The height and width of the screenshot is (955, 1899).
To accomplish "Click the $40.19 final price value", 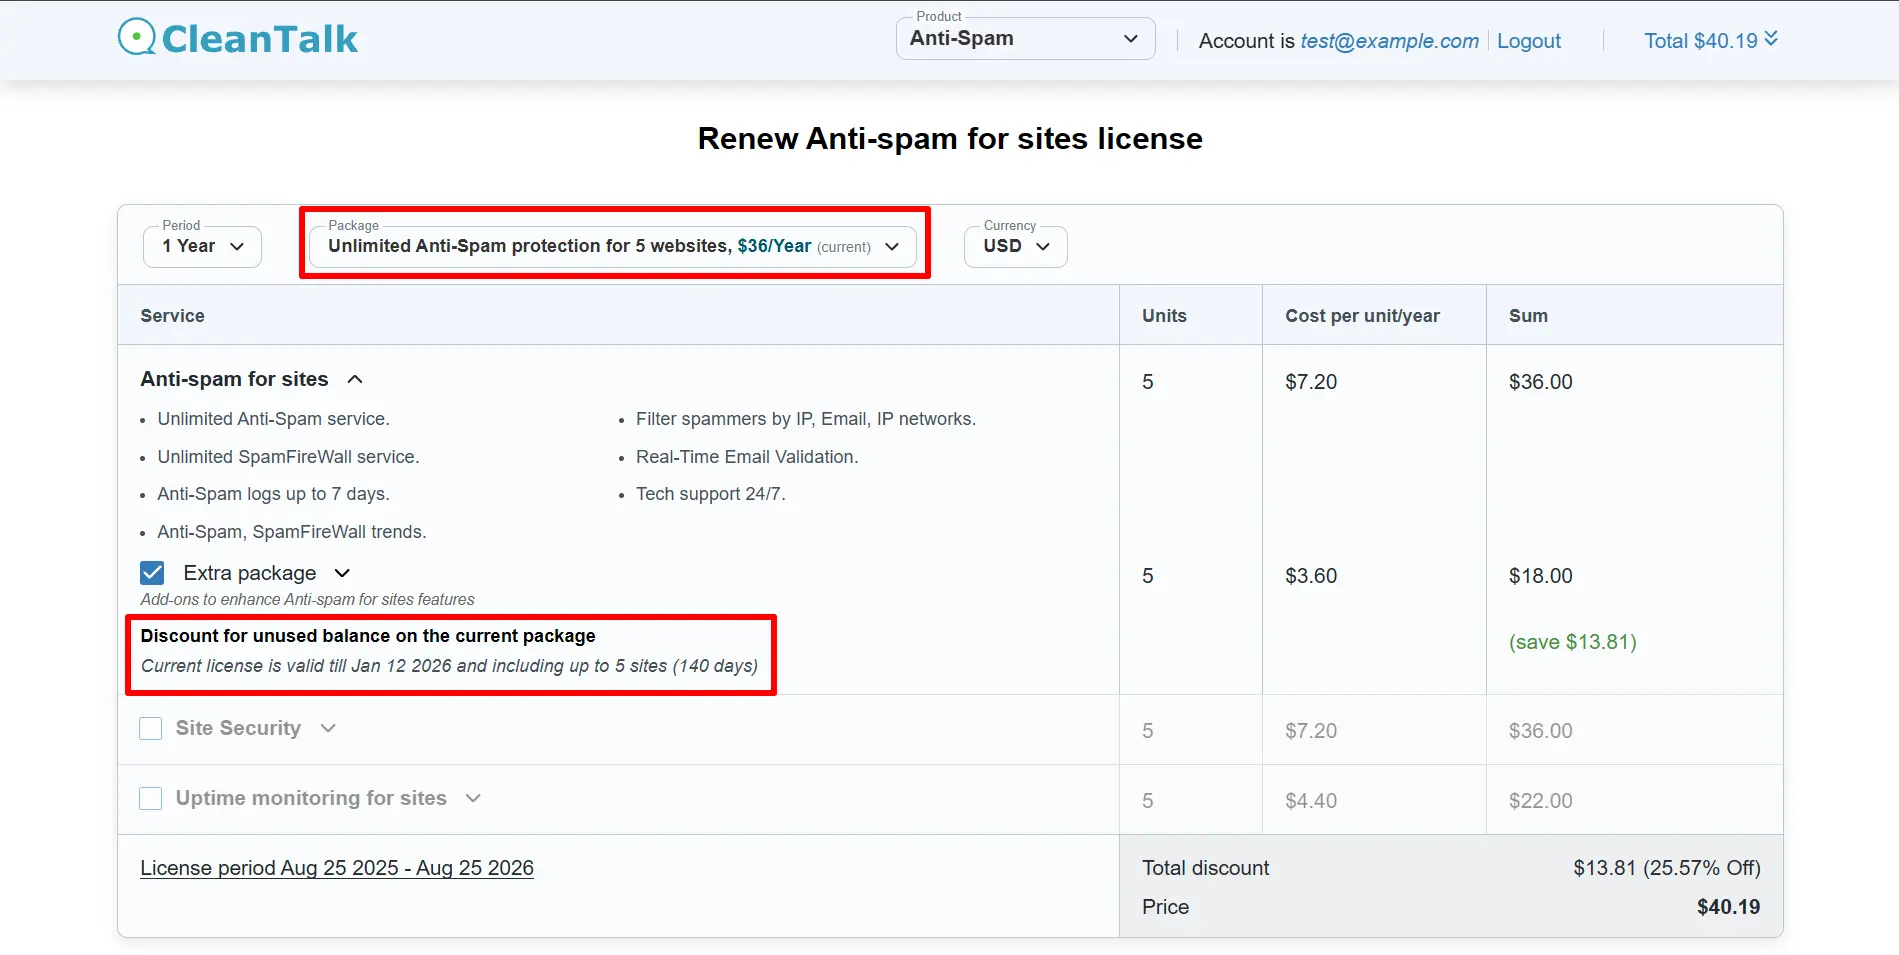I will pyautogui.click(x=1728, y=907).
